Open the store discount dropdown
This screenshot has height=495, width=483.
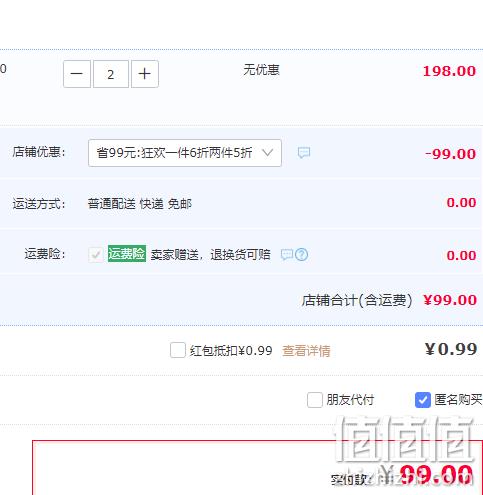(x=185, y=153)
